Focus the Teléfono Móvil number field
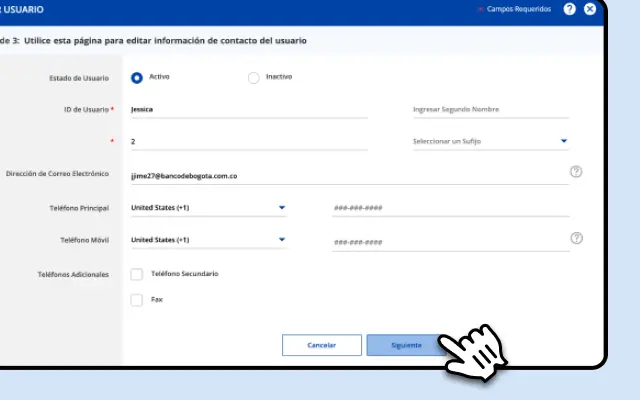 [451, 242]
